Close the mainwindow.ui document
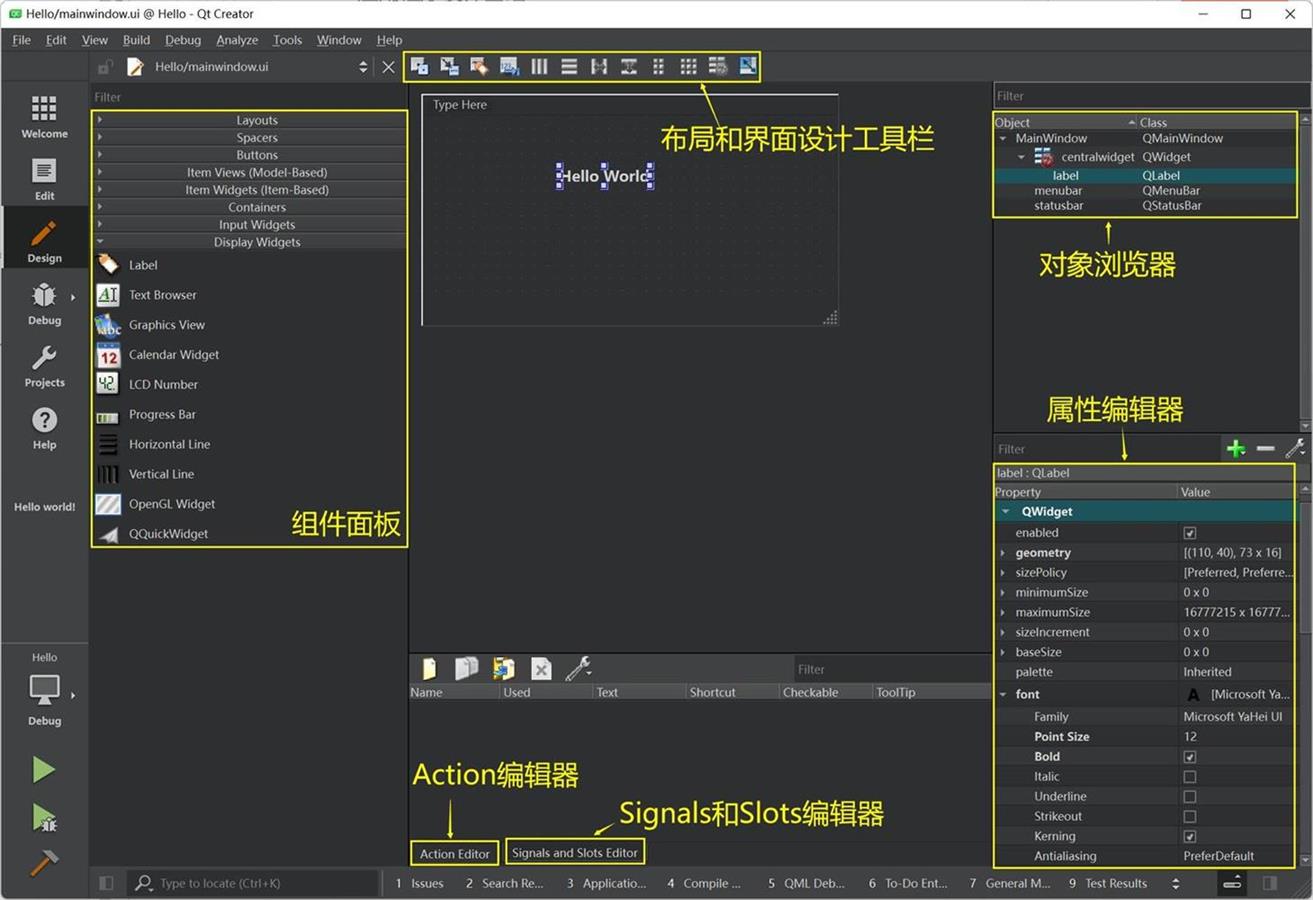Screen dimensions: 1313x900 (388, 67)
